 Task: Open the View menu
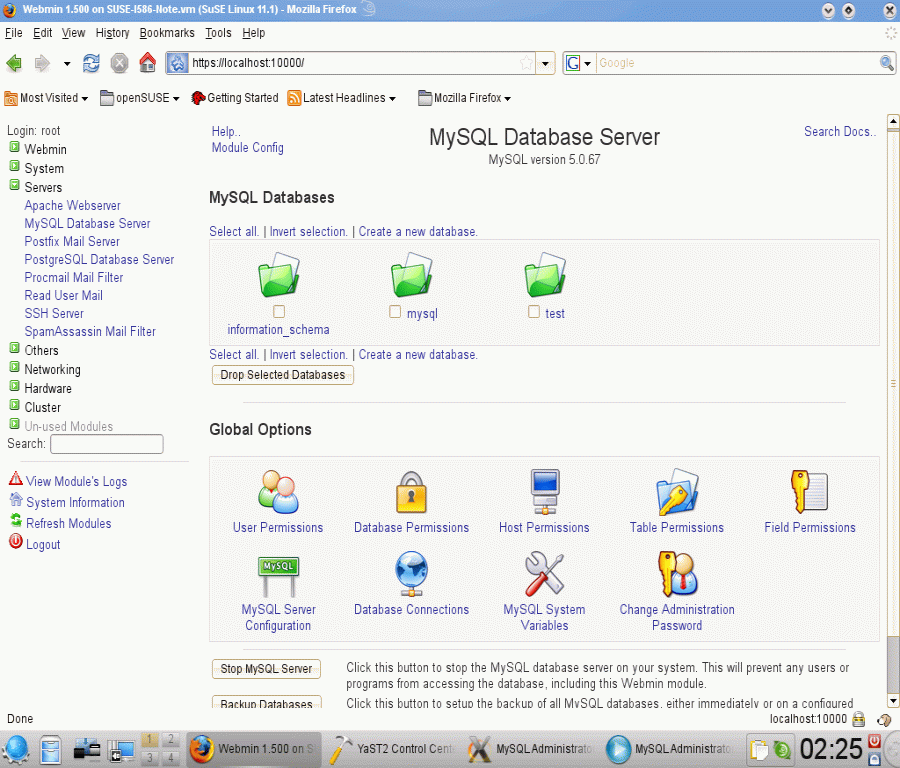click(73, 33)
